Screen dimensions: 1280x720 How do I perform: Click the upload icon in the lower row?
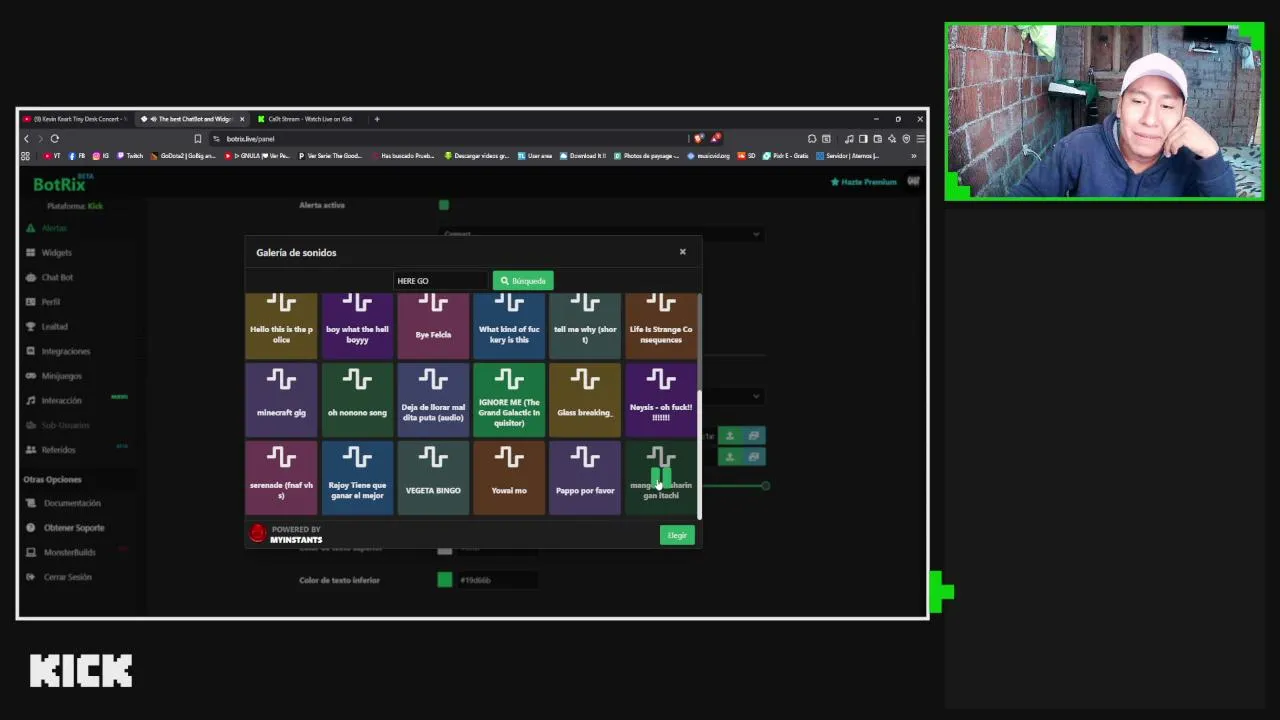[x=730, y=457]
